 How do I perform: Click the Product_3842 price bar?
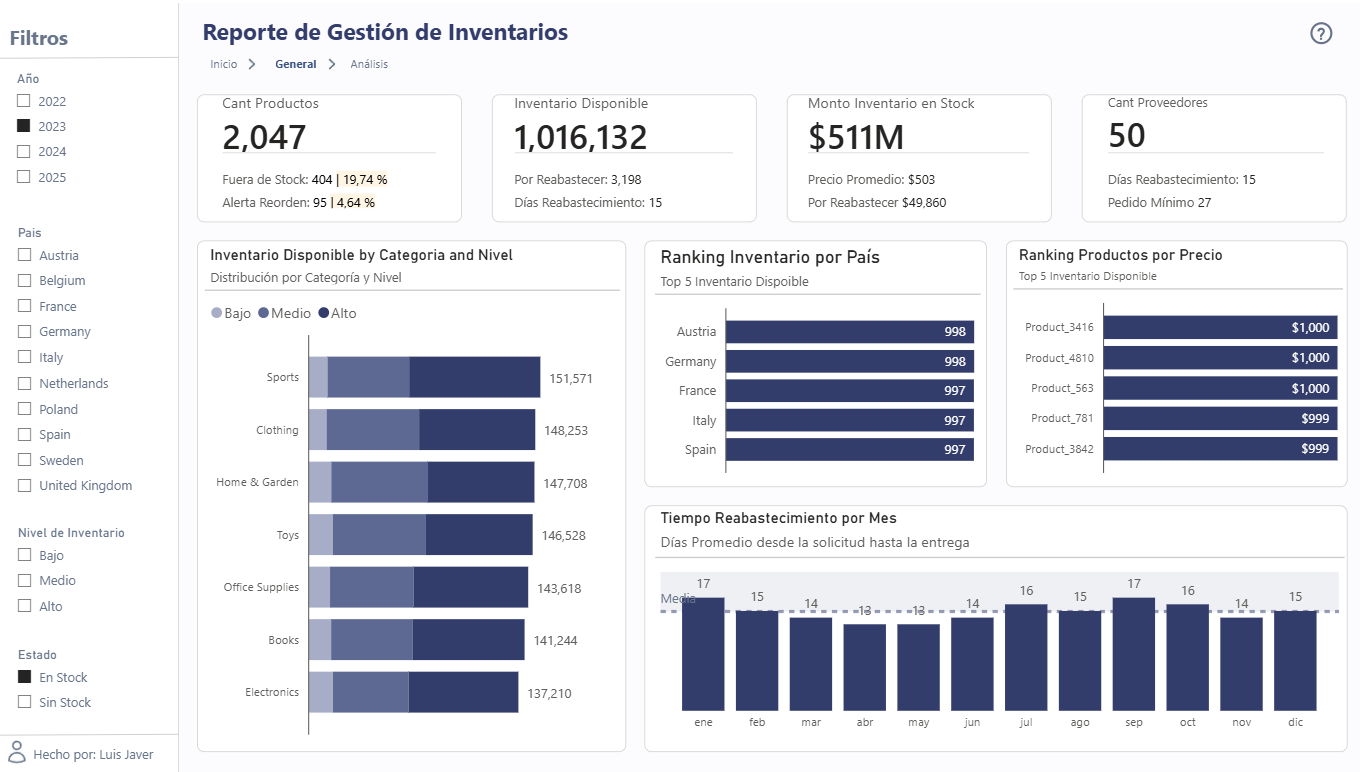(1220, 449)
